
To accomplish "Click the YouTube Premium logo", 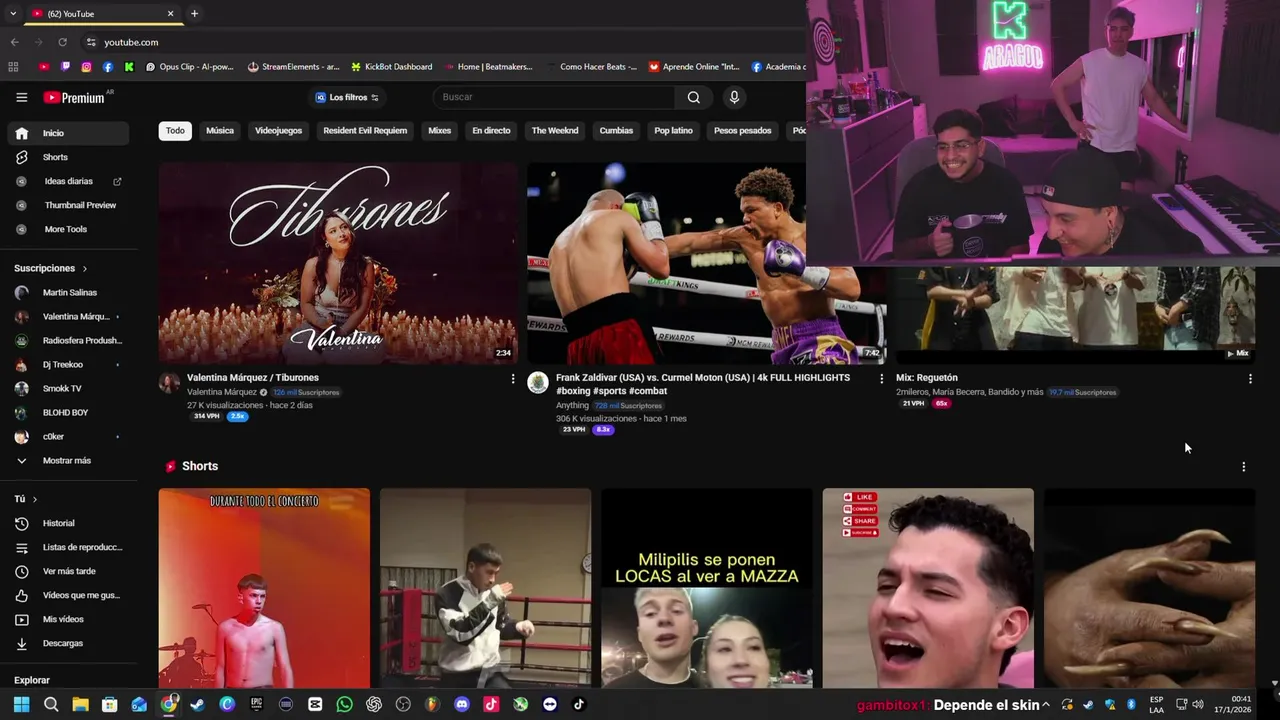I will (74, 97).
